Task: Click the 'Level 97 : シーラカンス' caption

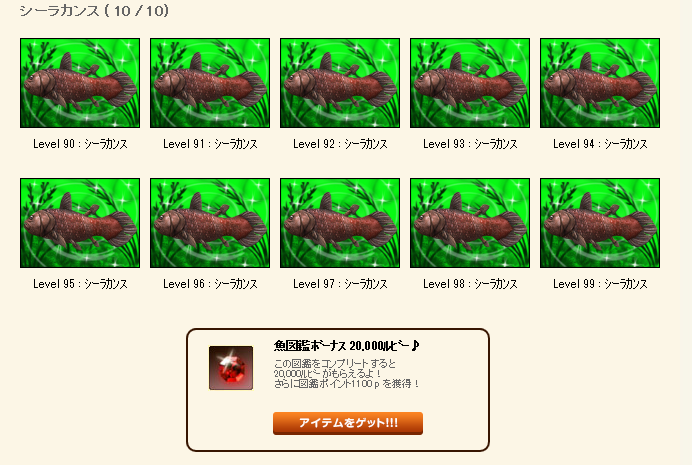Action: coord(340,284)
